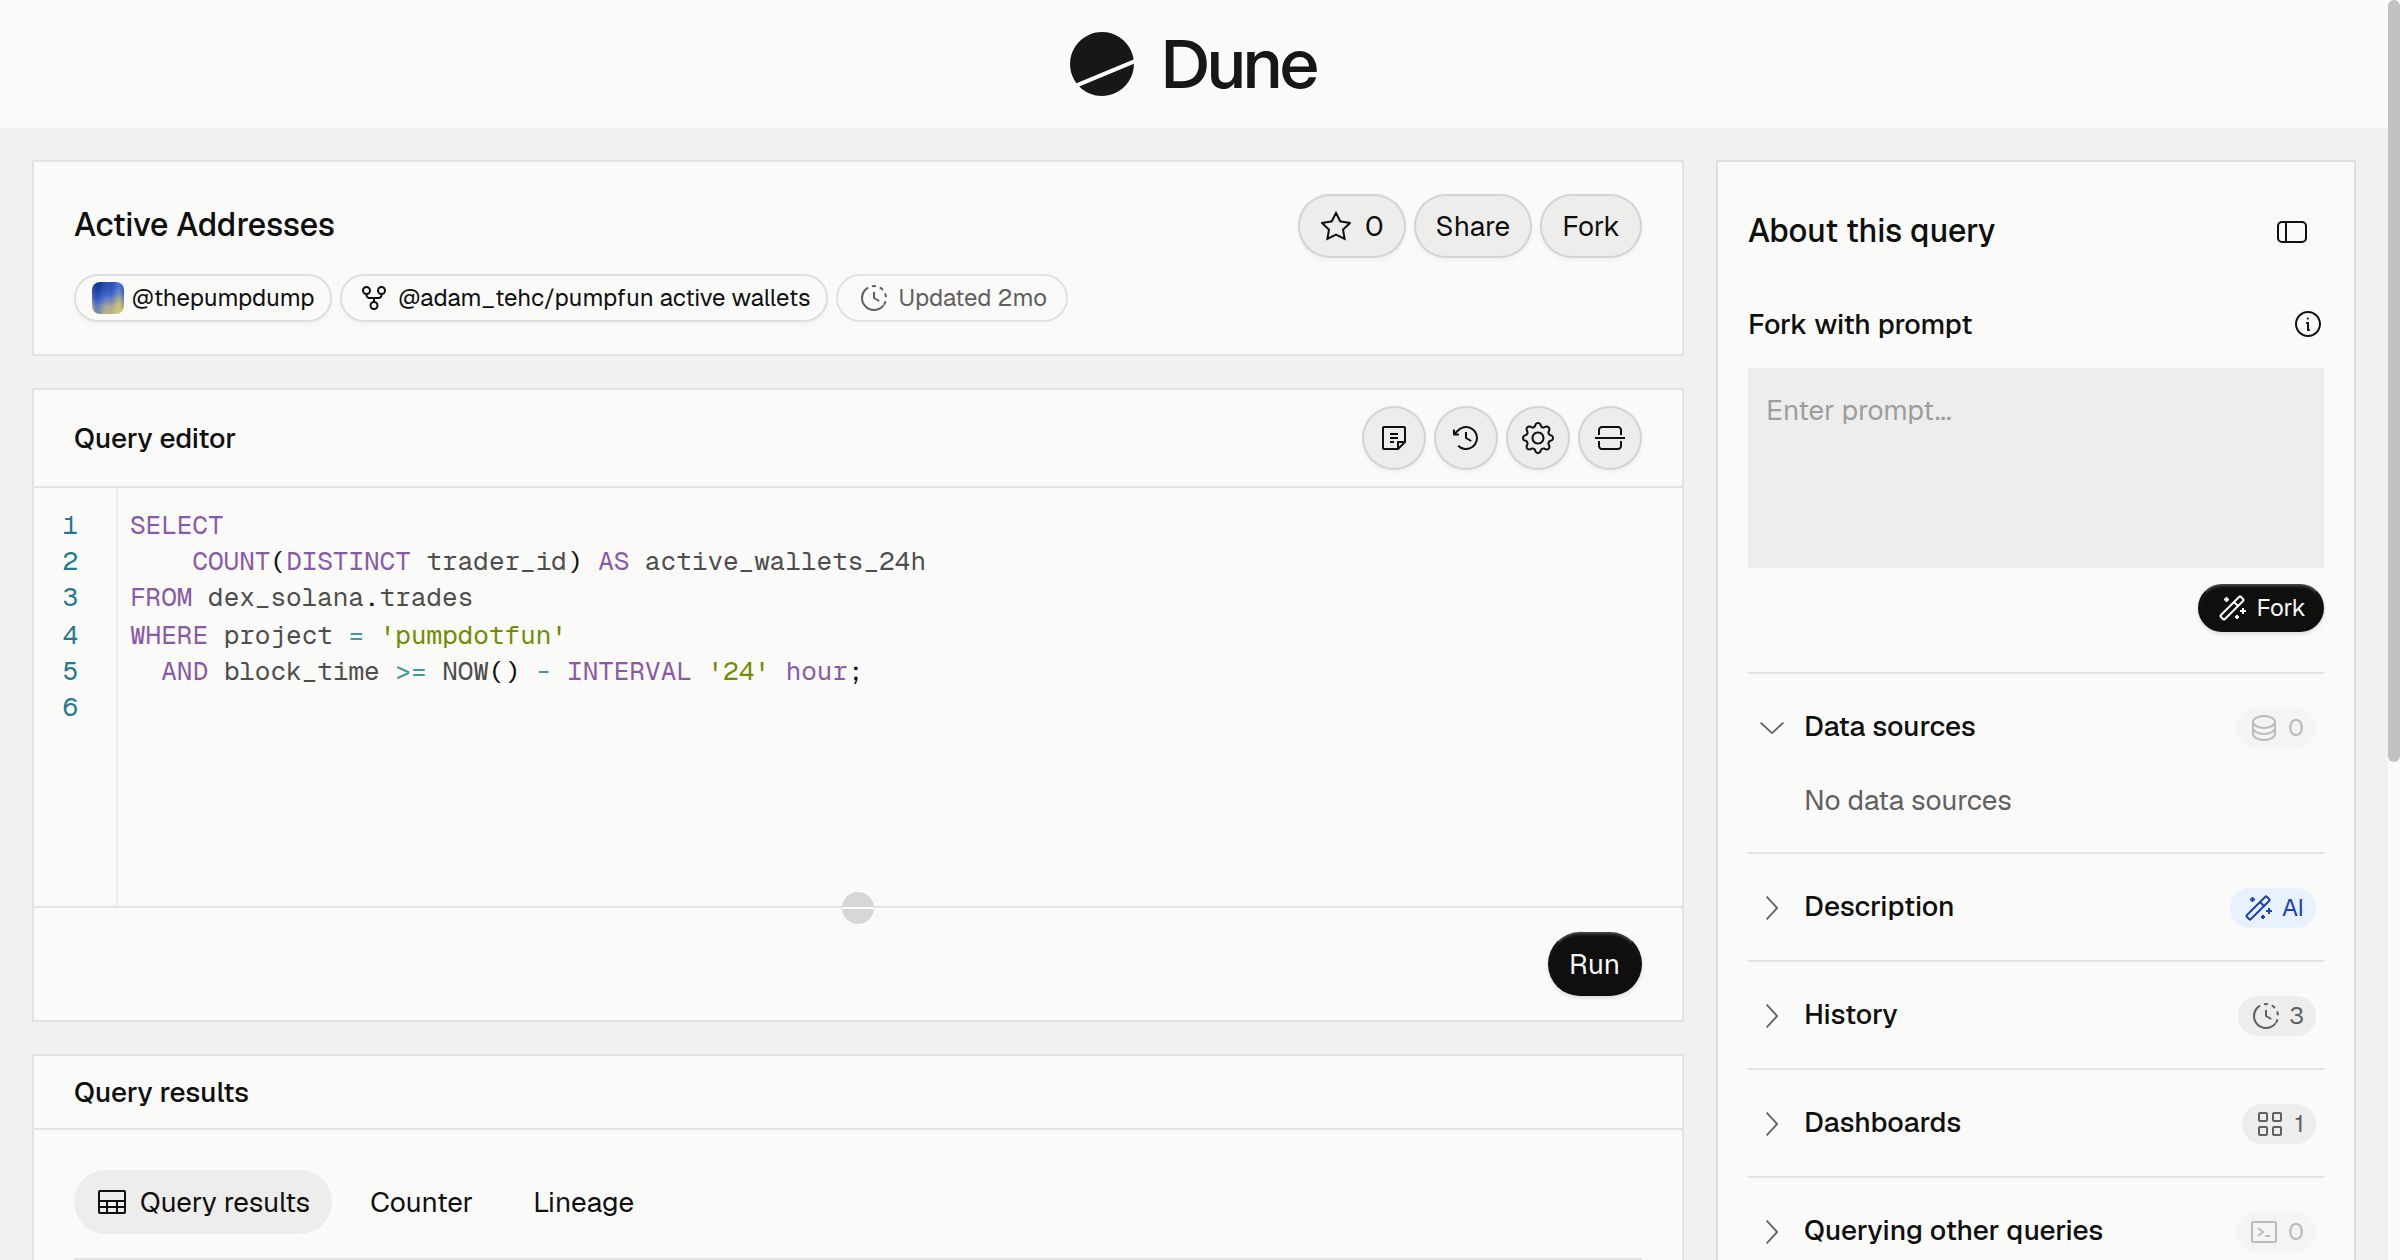Viewport: 2400px width, 1260px height.
Task: Fork the query from header button
Action: [1590, 226]
